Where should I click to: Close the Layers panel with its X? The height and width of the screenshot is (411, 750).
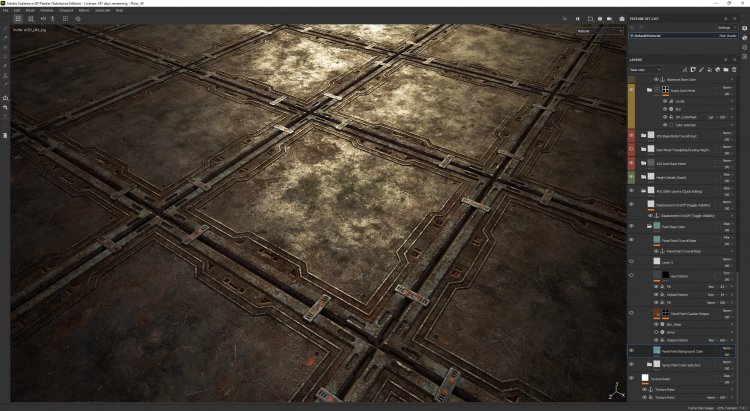[735, 60]
